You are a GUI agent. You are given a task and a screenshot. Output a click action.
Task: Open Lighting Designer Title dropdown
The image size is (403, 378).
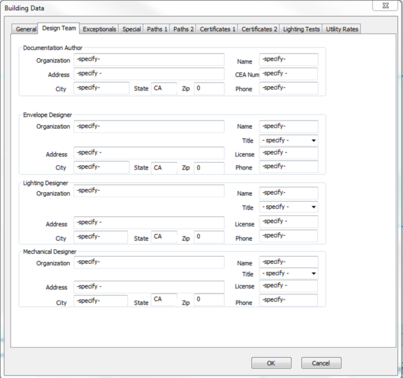(289, 207)
